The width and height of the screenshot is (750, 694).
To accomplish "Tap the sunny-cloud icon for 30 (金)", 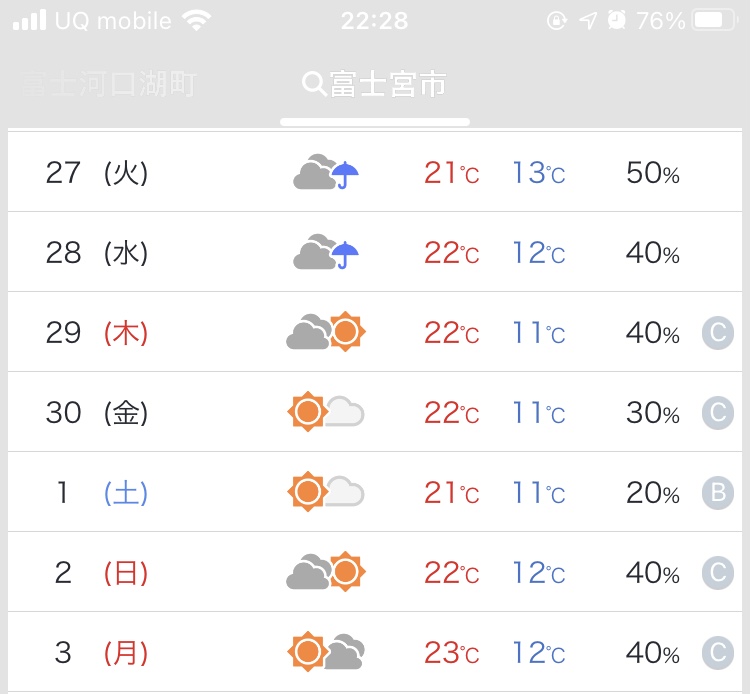I will tap(326, 411).
